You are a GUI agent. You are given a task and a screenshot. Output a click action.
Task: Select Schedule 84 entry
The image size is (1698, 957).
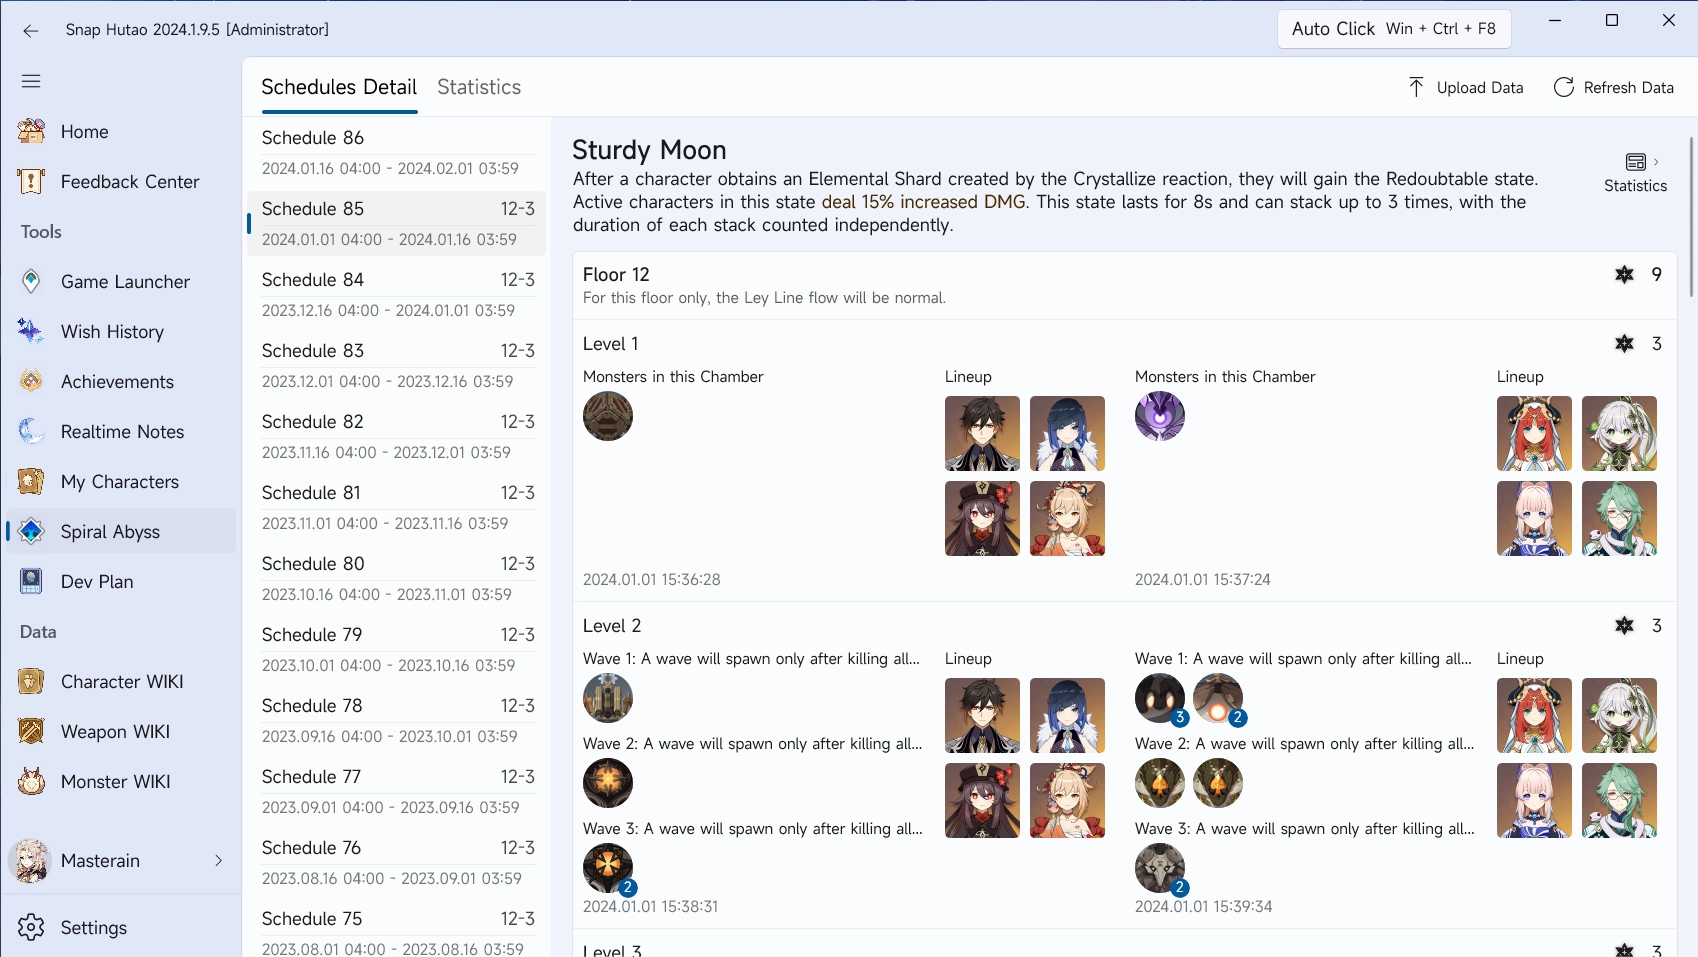[397, 294]
